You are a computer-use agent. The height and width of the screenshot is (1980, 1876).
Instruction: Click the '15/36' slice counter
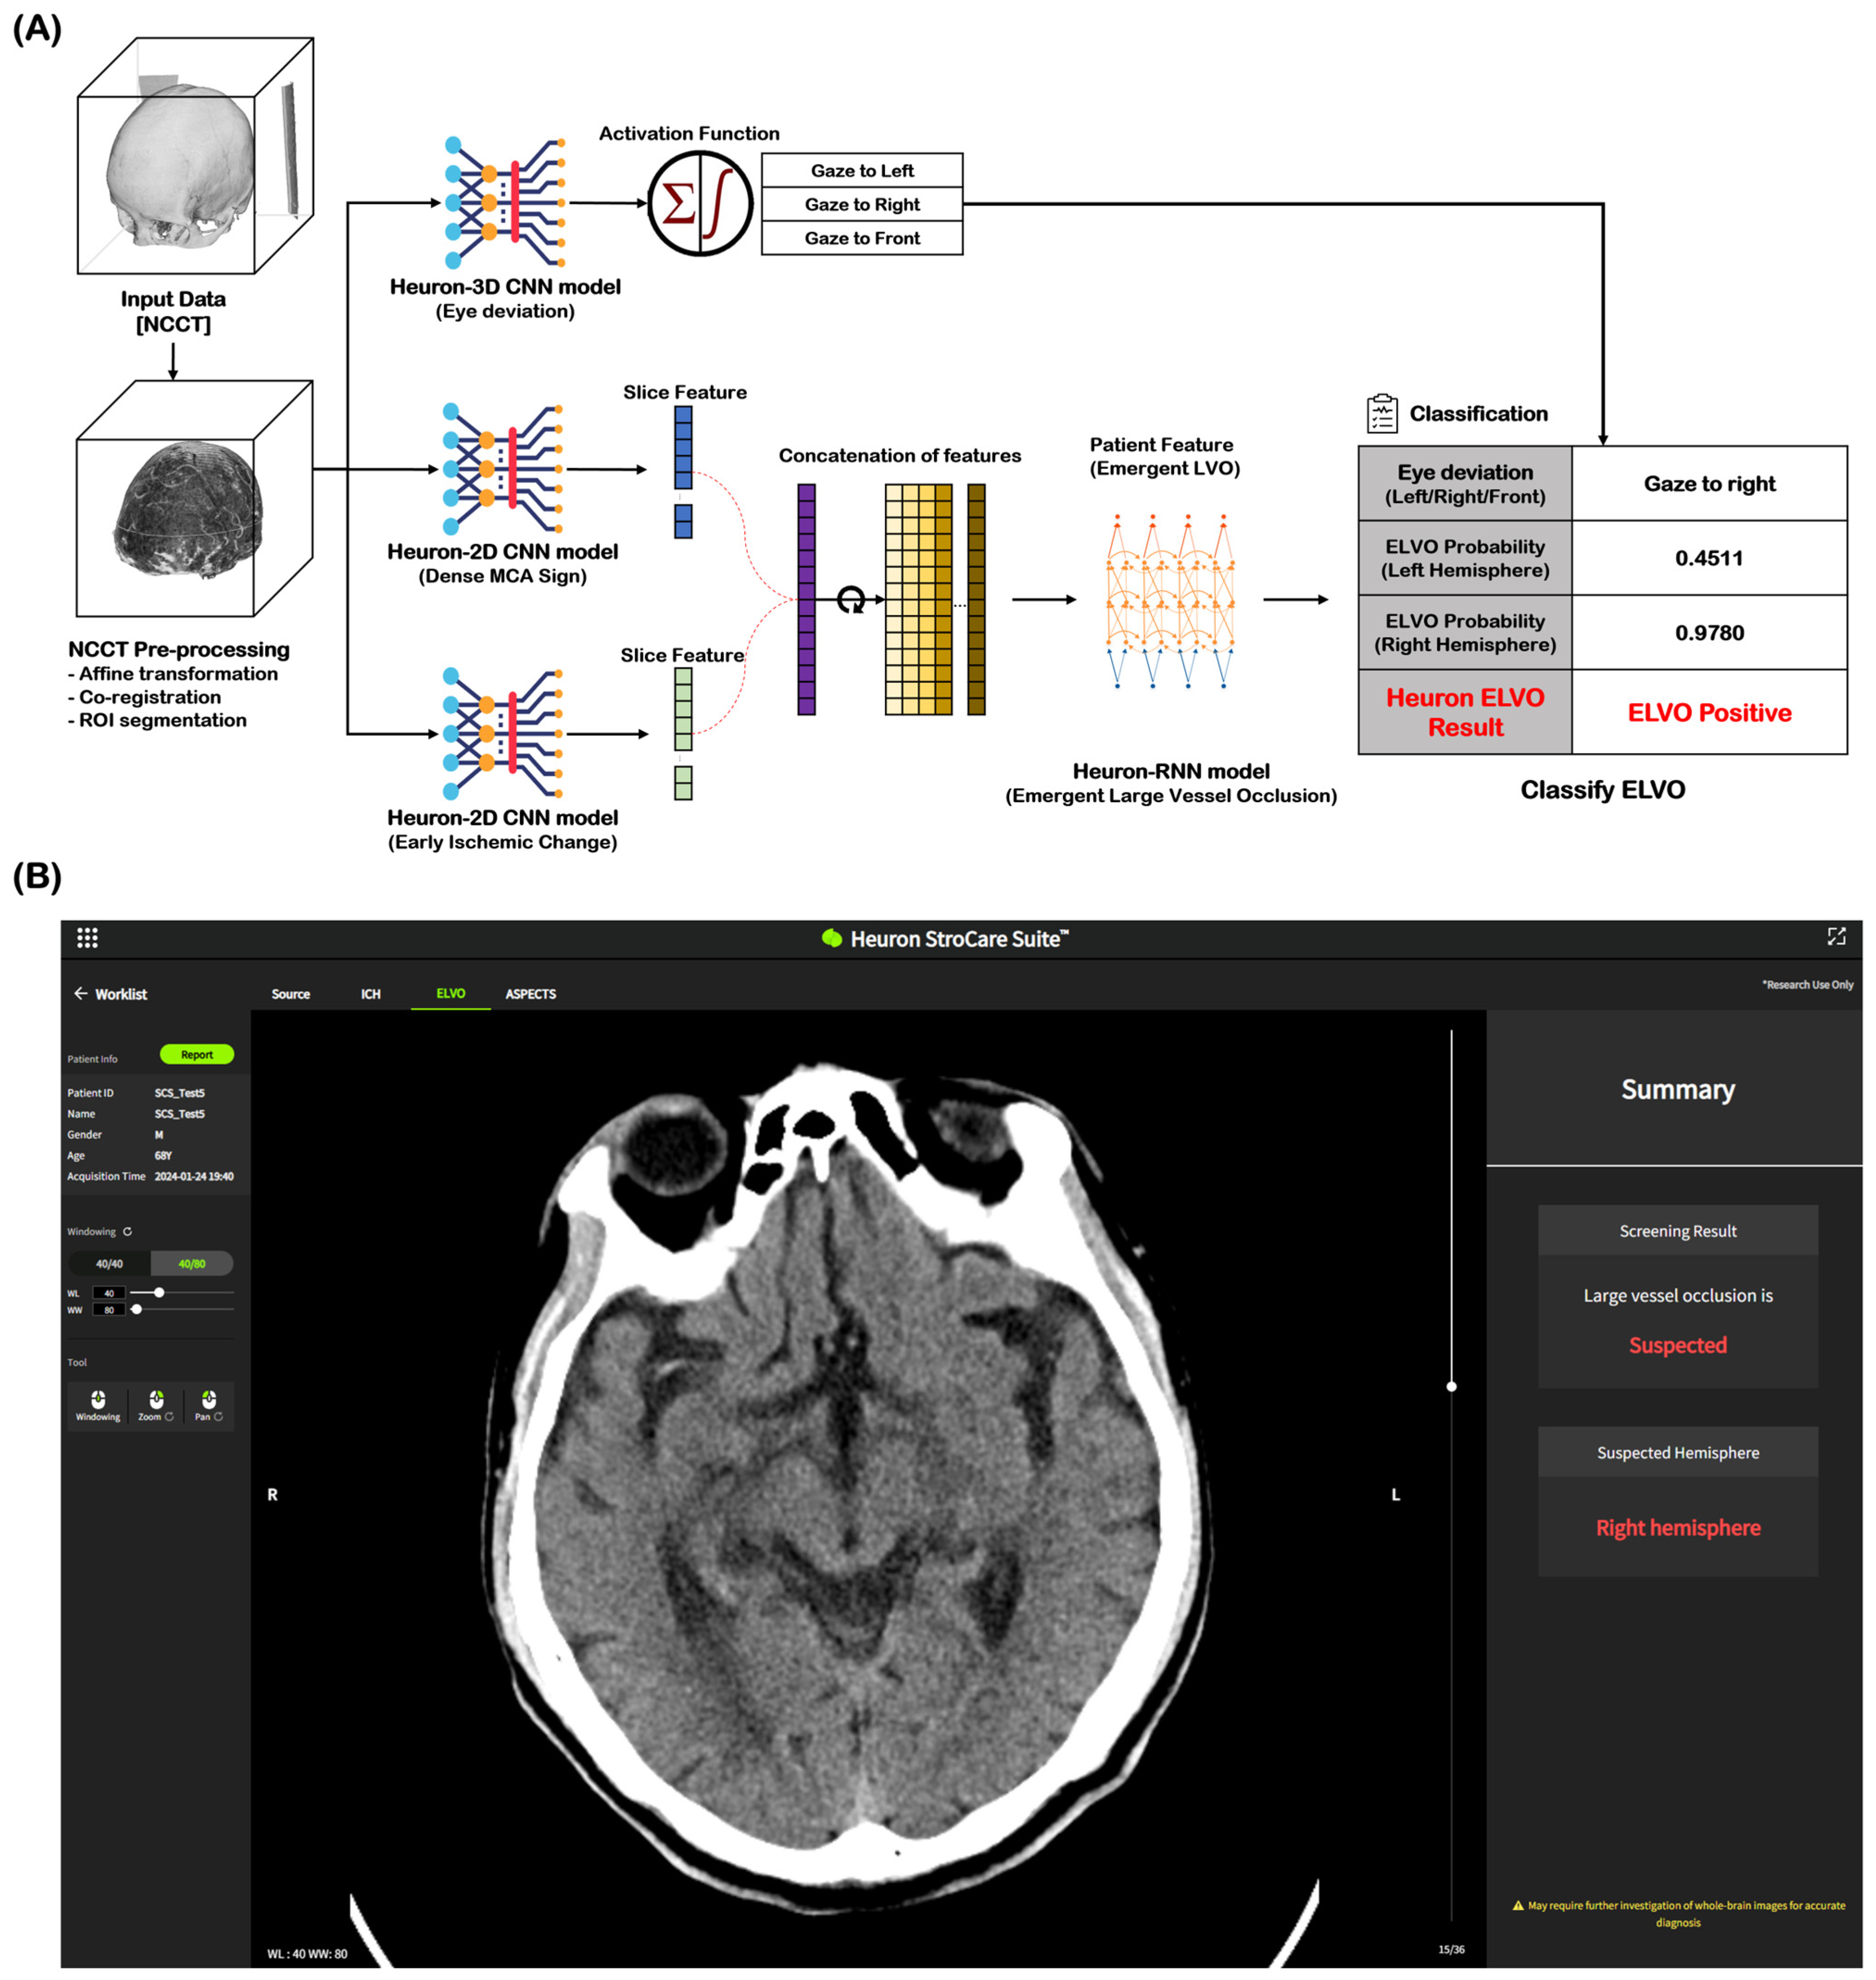[x=1451, y=1949]
